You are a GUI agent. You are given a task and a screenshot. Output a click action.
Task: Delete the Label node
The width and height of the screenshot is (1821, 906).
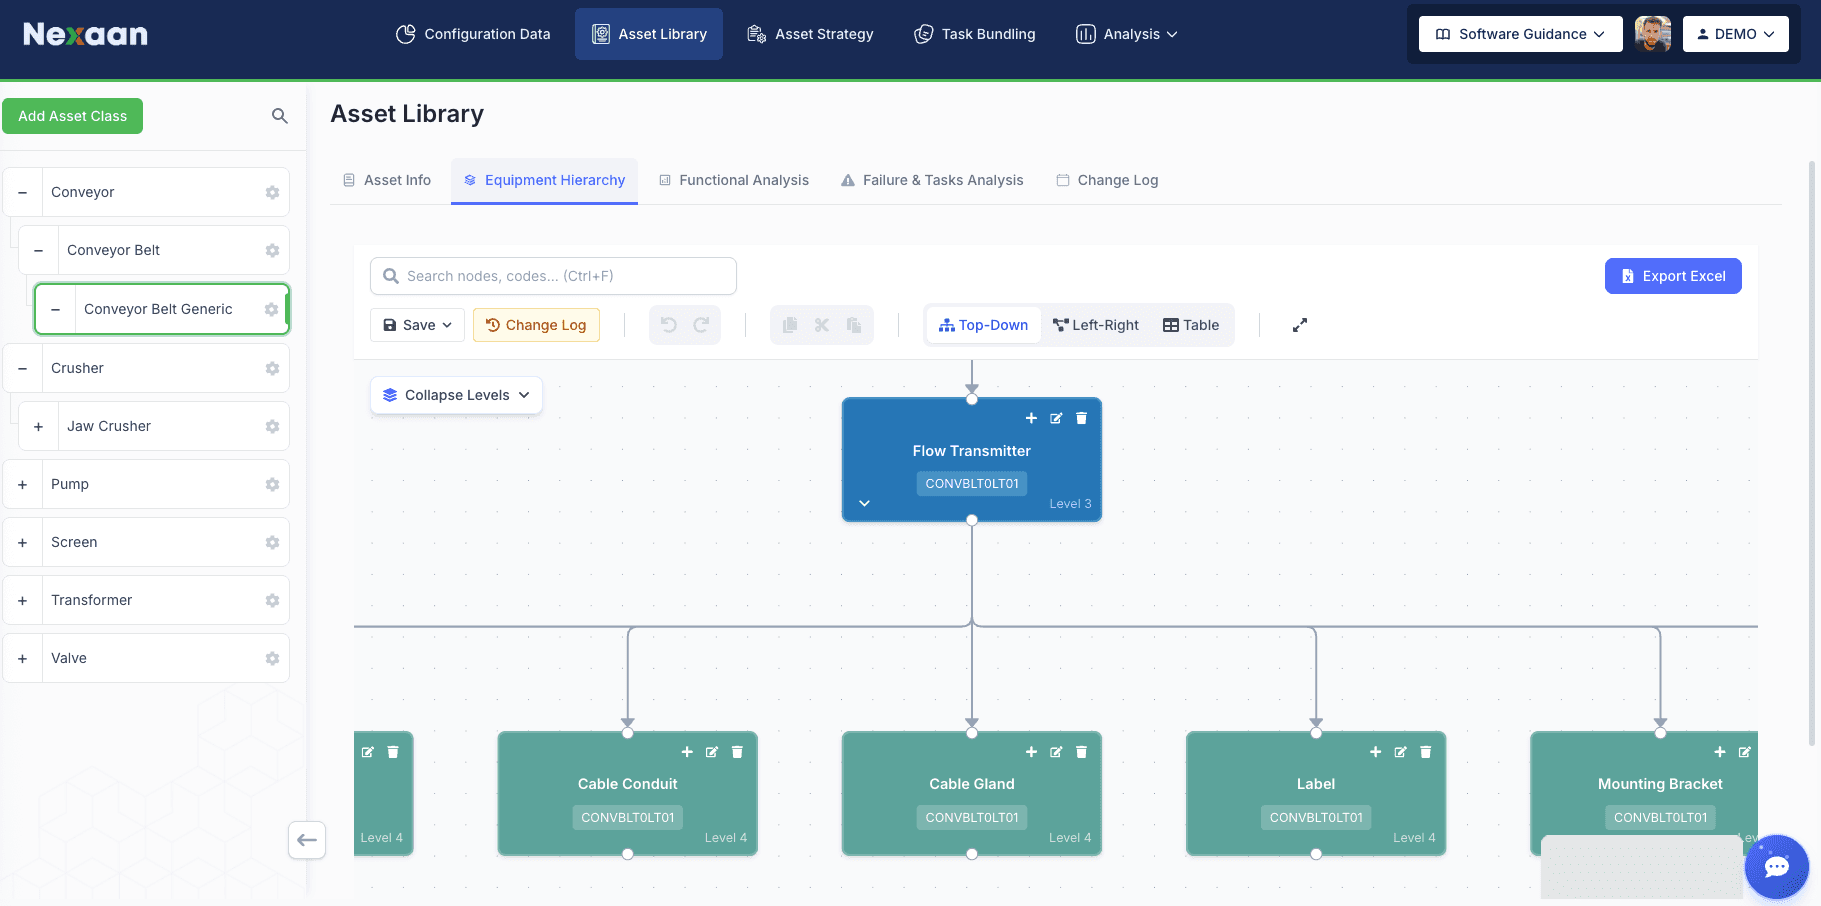(x=1426, y=752)
